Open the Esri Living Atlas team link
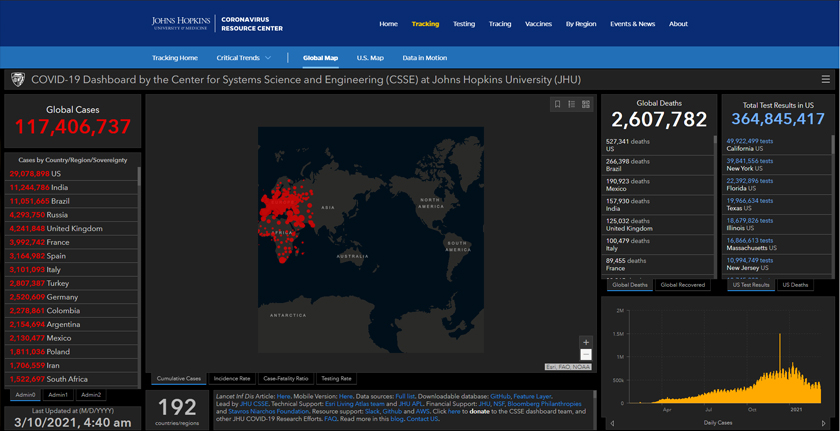Viewport: 840px width, 431px height. point(355,404)
